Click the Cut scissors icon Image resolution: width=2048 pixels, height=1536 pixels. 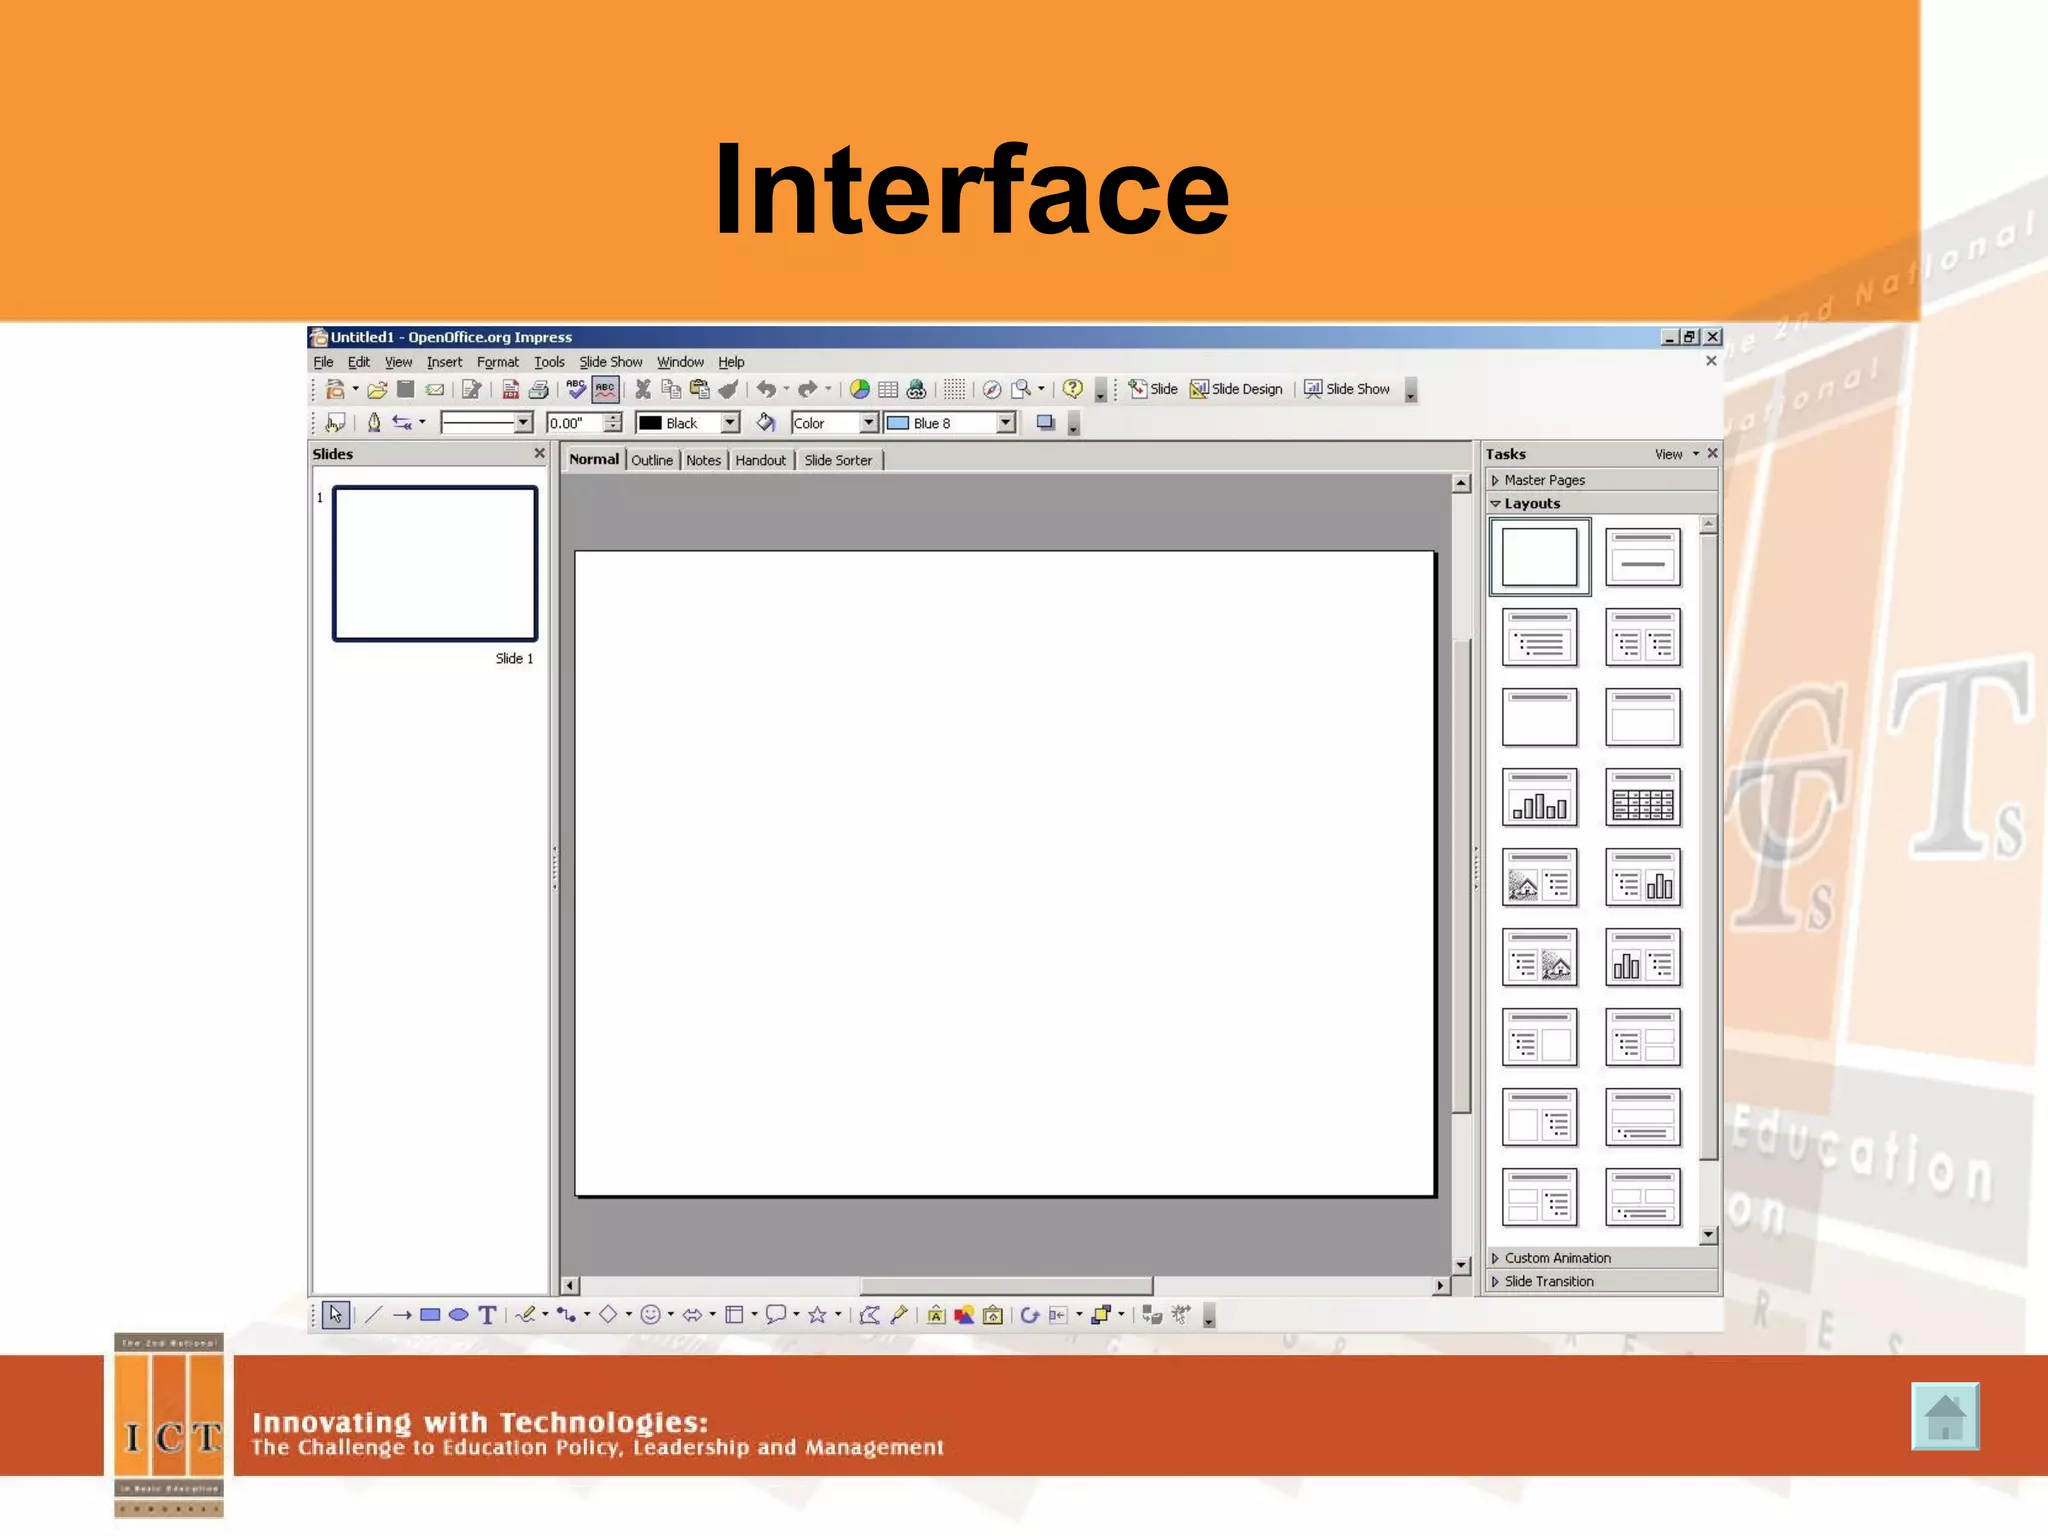(x=643, y=390)
